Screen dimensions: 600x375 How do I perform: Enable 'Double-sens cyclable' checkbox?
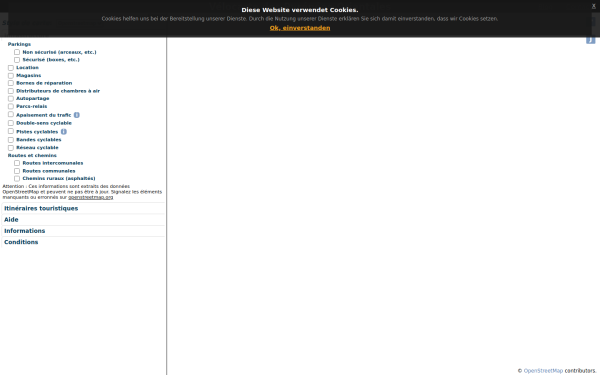[x=11, y=123]
